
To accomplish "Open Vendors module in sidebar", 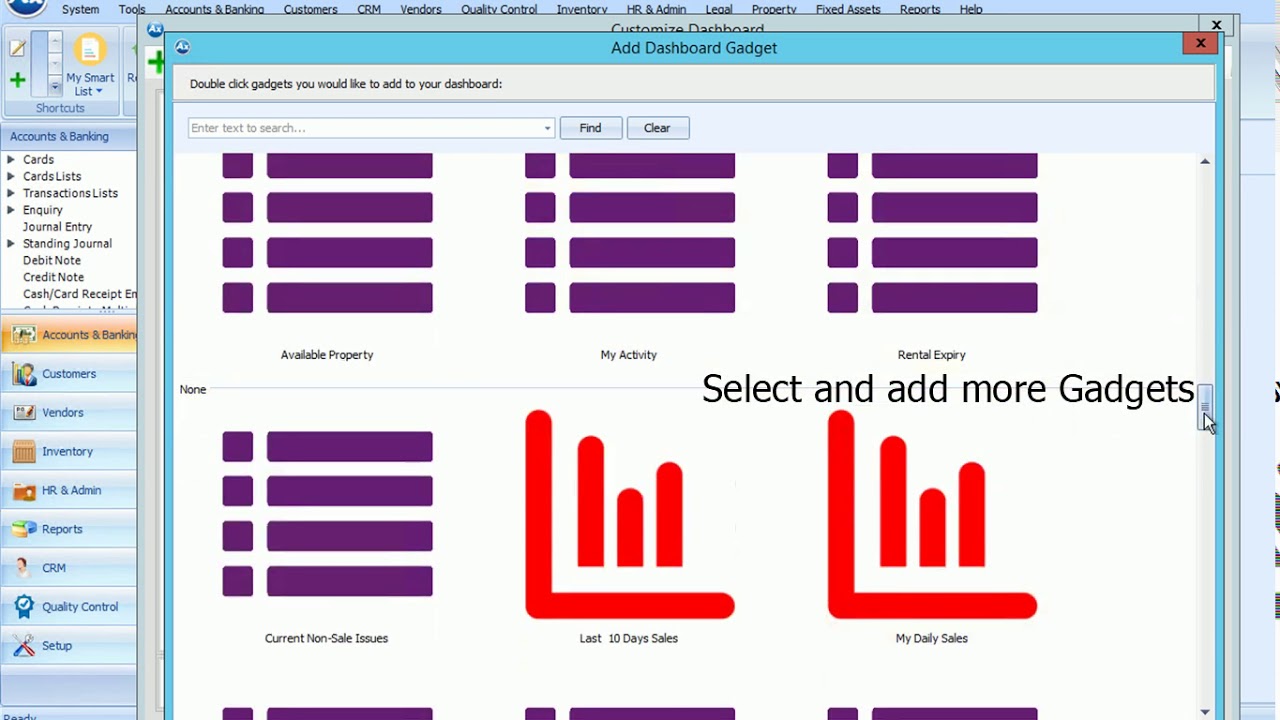I will click(x=68, y=413).
